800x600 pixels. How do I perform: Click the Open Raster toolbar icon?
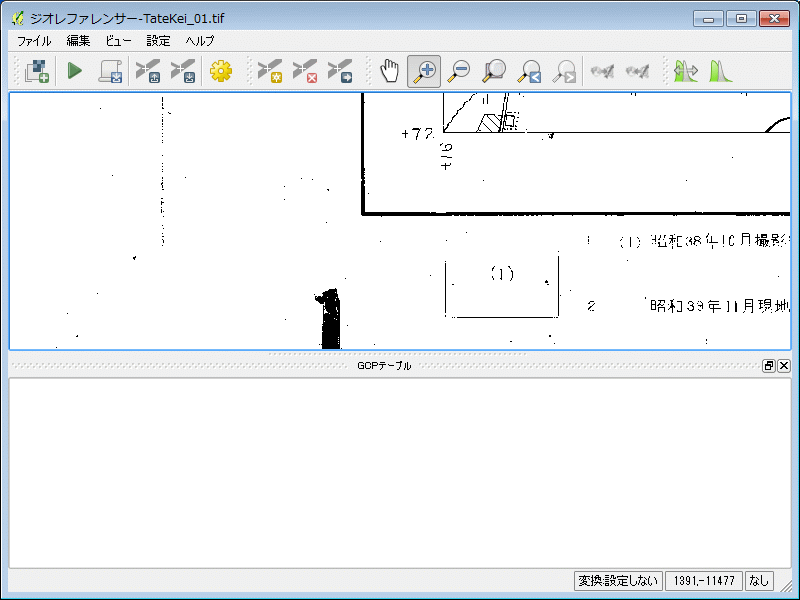pyautogui.click(x=38, y=71)
